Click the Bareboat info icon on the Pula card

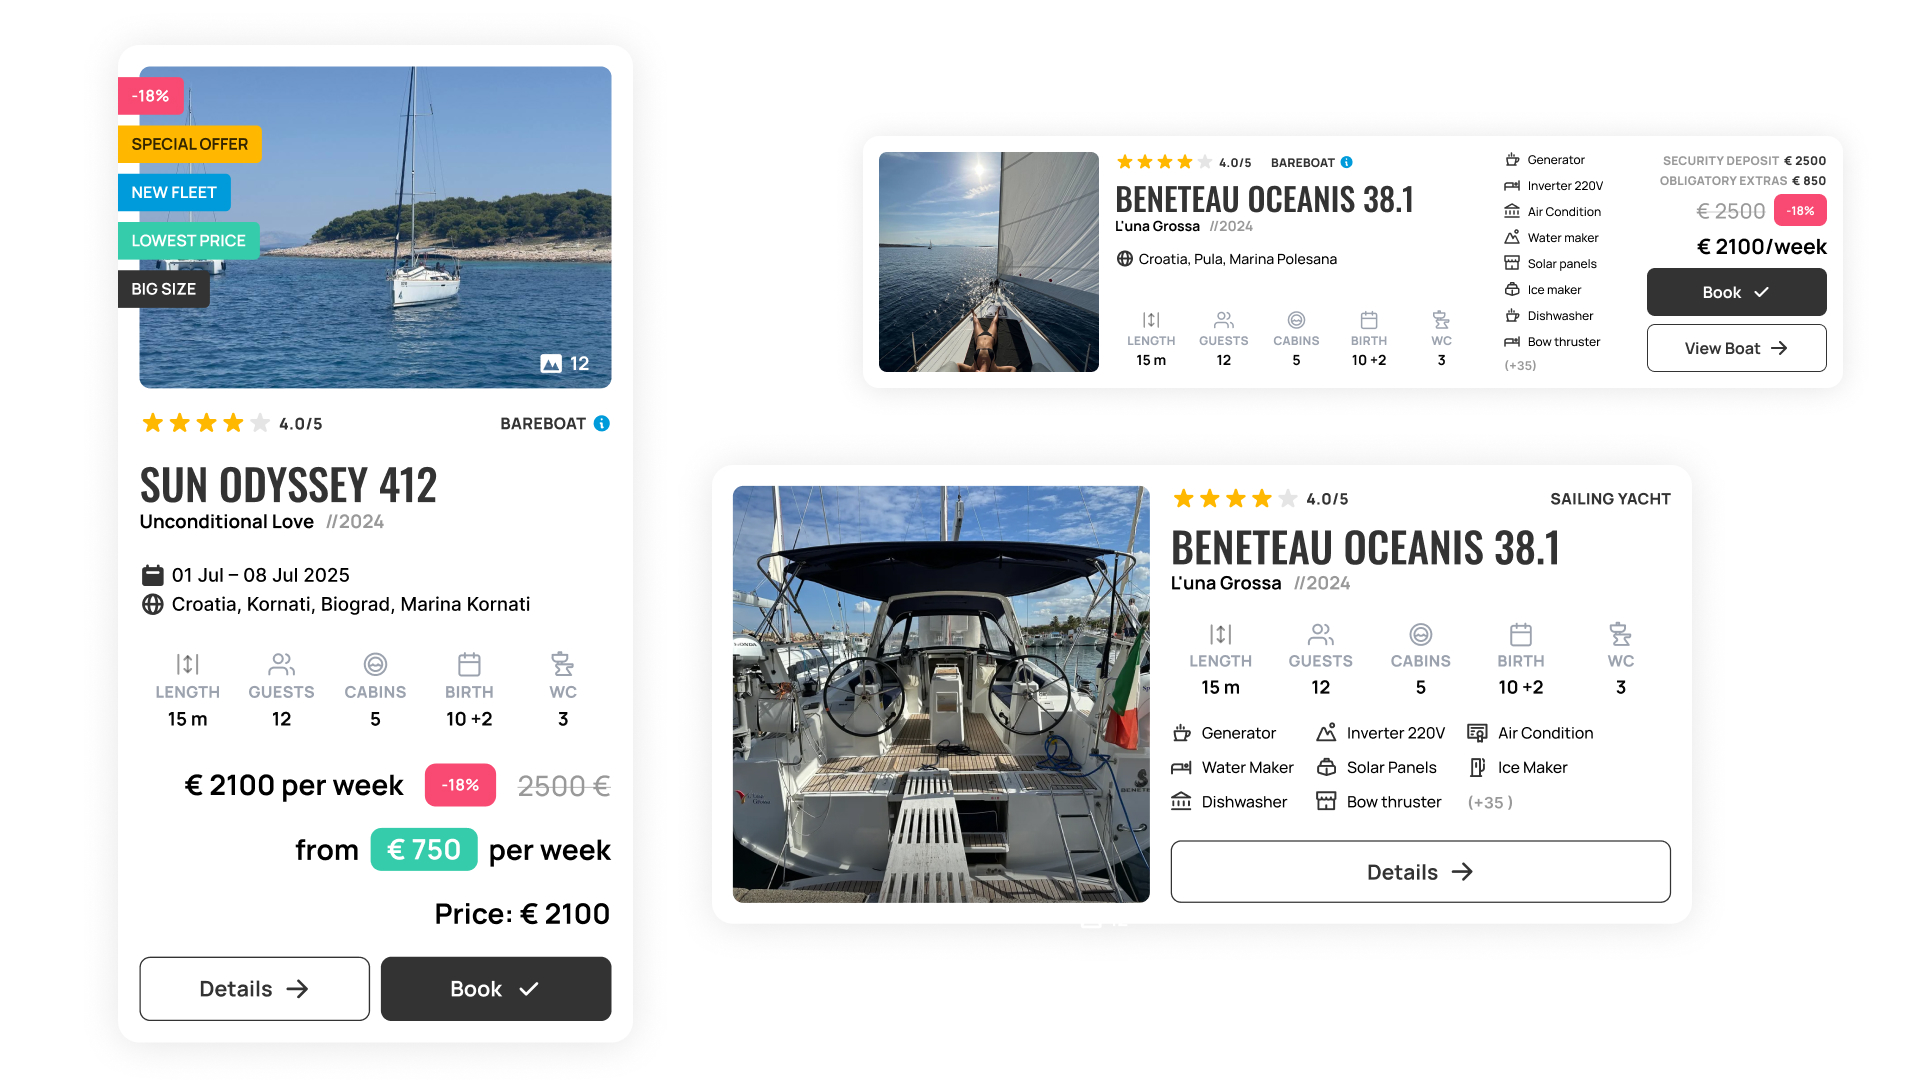[1347, 162]
